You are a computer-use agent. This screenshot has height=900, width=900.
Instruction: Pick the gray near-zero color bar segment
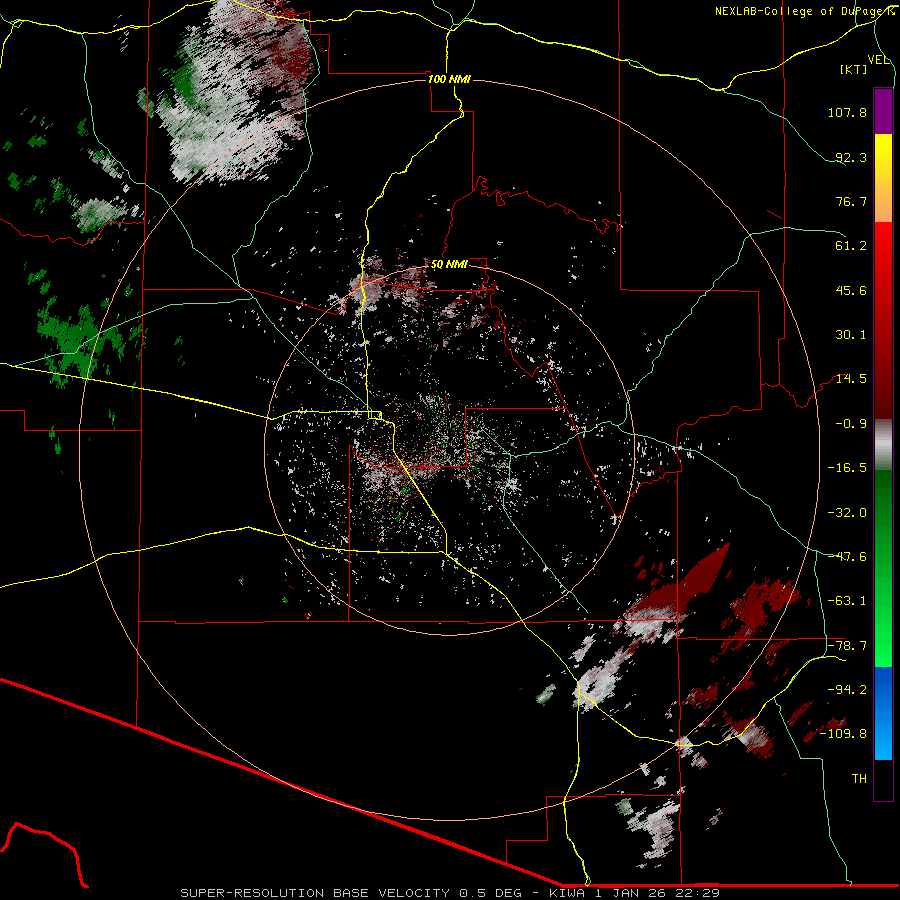pos(883,444)
